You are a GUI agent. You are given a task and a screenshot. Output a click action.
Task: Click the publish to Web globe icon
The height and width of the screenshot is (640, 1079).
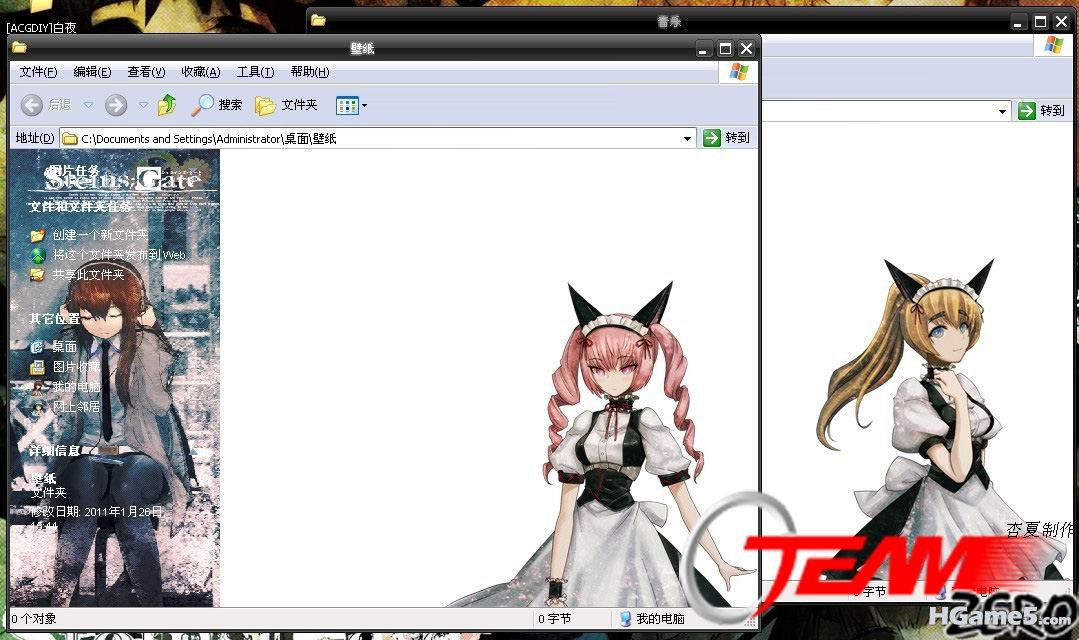38,255
